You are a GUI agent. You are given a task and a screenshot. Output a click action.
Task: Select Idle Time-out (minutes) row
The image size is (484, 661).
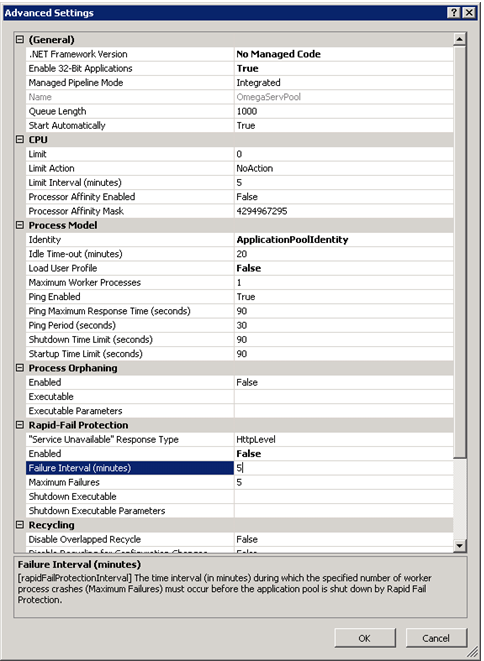click(239, 254)
